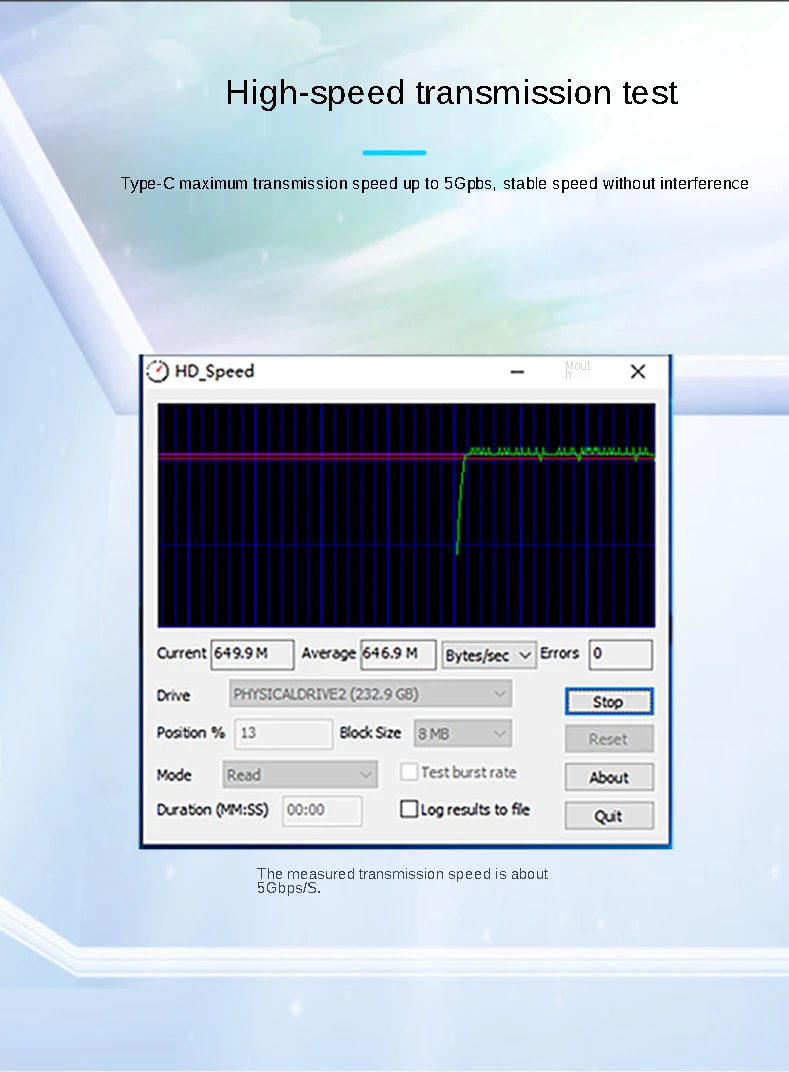Expand the PHYSICALDRIVE2 drive dropdown

(x=371, y=694)
